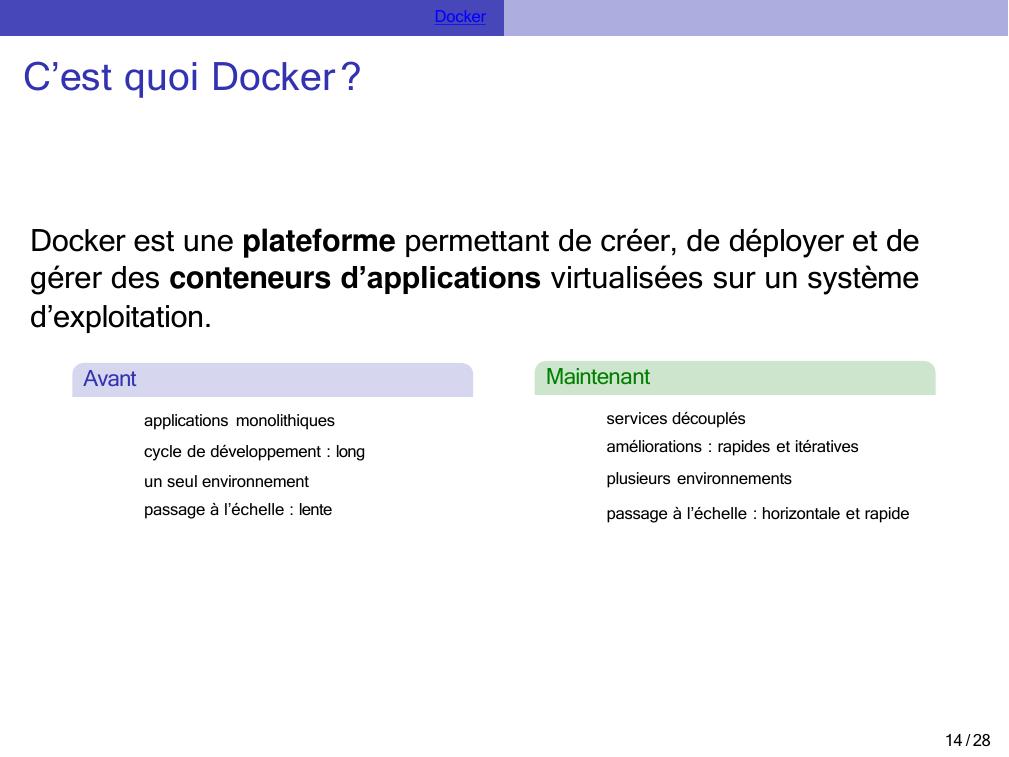Click the "applications monolithiques" item

239,421
